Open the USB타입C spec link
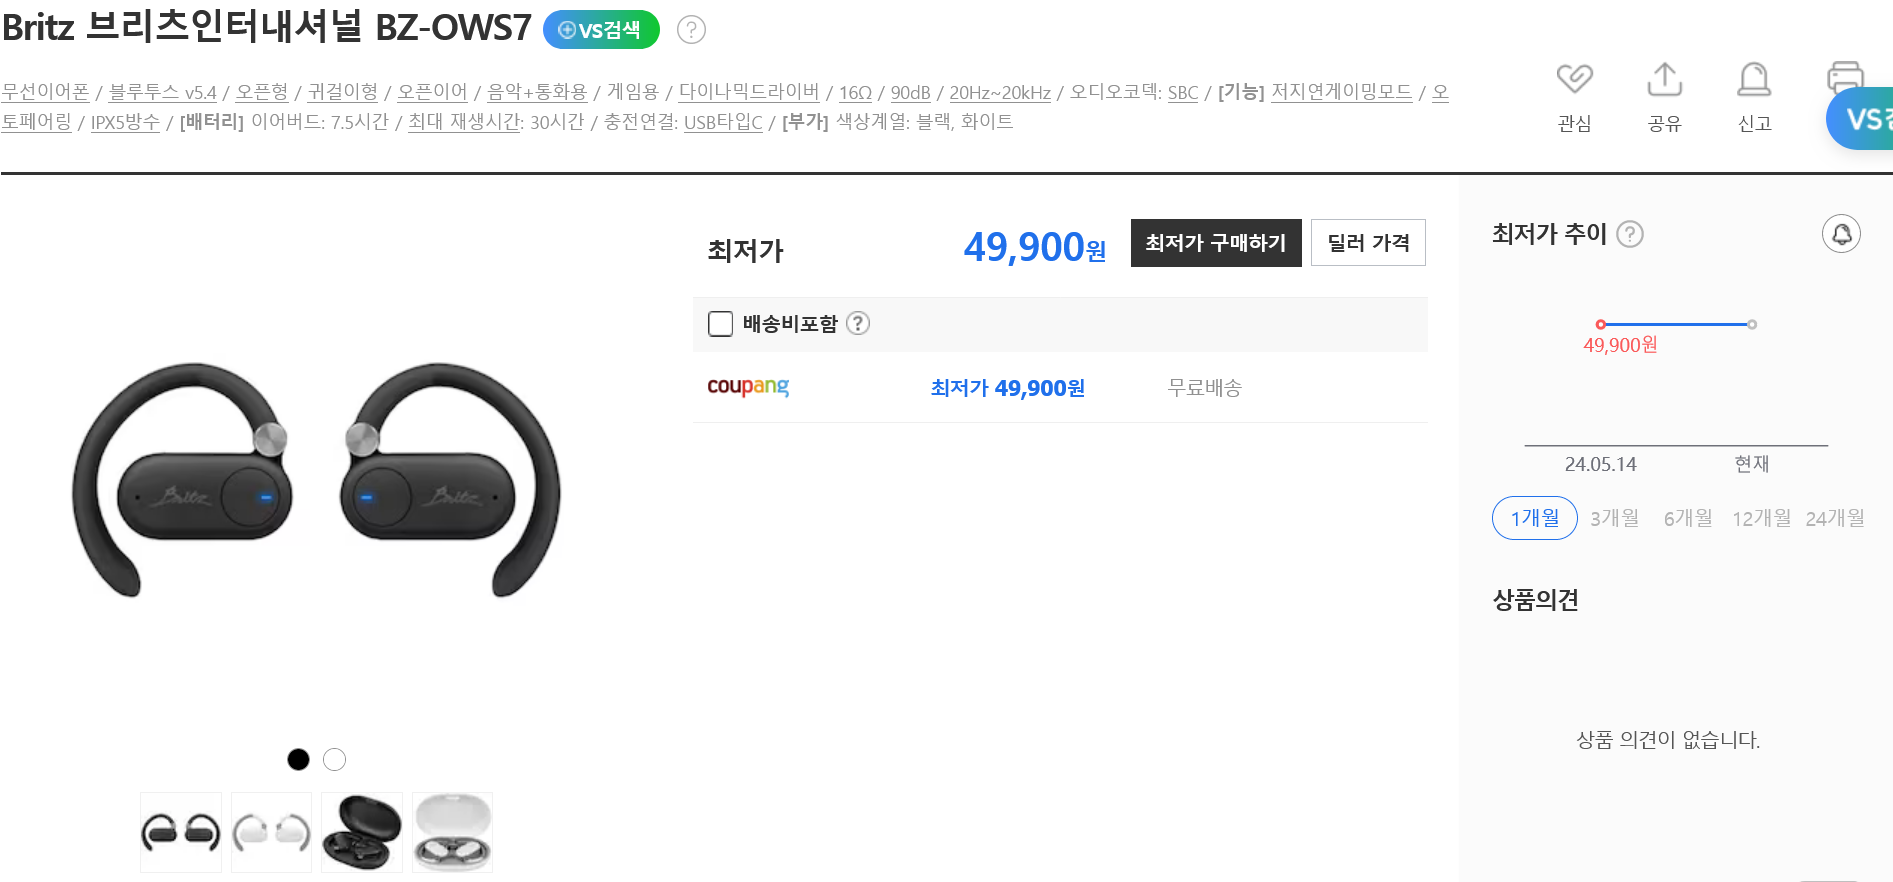 [x=723, y=122]
